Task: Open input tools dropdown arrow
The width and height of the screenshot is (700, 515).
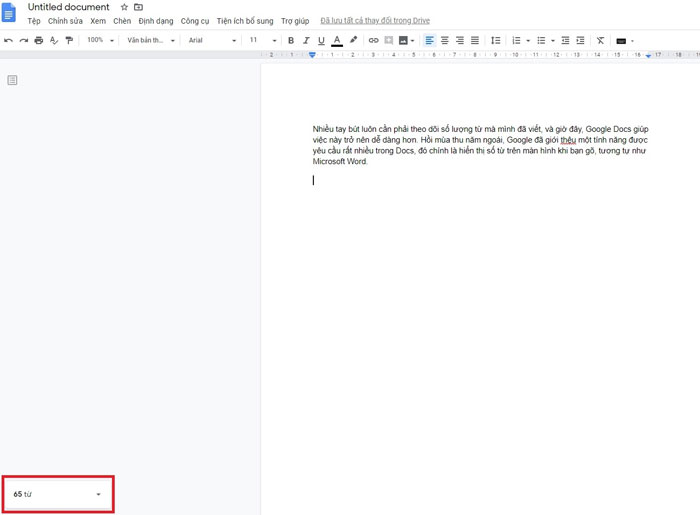Action: pos(632,41)
